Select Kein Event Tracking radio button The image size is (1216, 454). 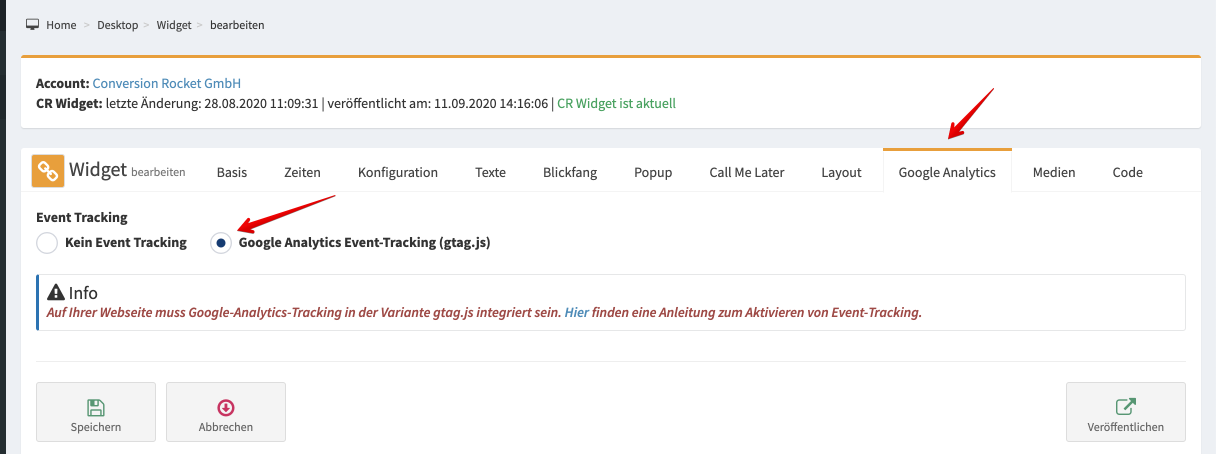tap(47, 243)
